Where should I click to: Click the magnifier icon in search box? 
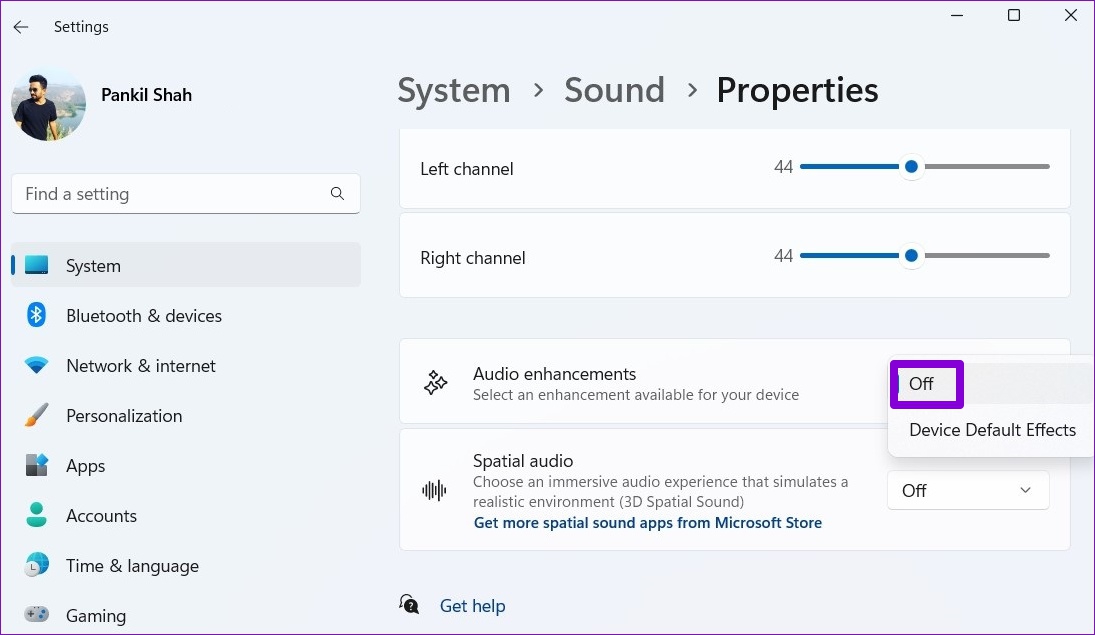point(337,194)
